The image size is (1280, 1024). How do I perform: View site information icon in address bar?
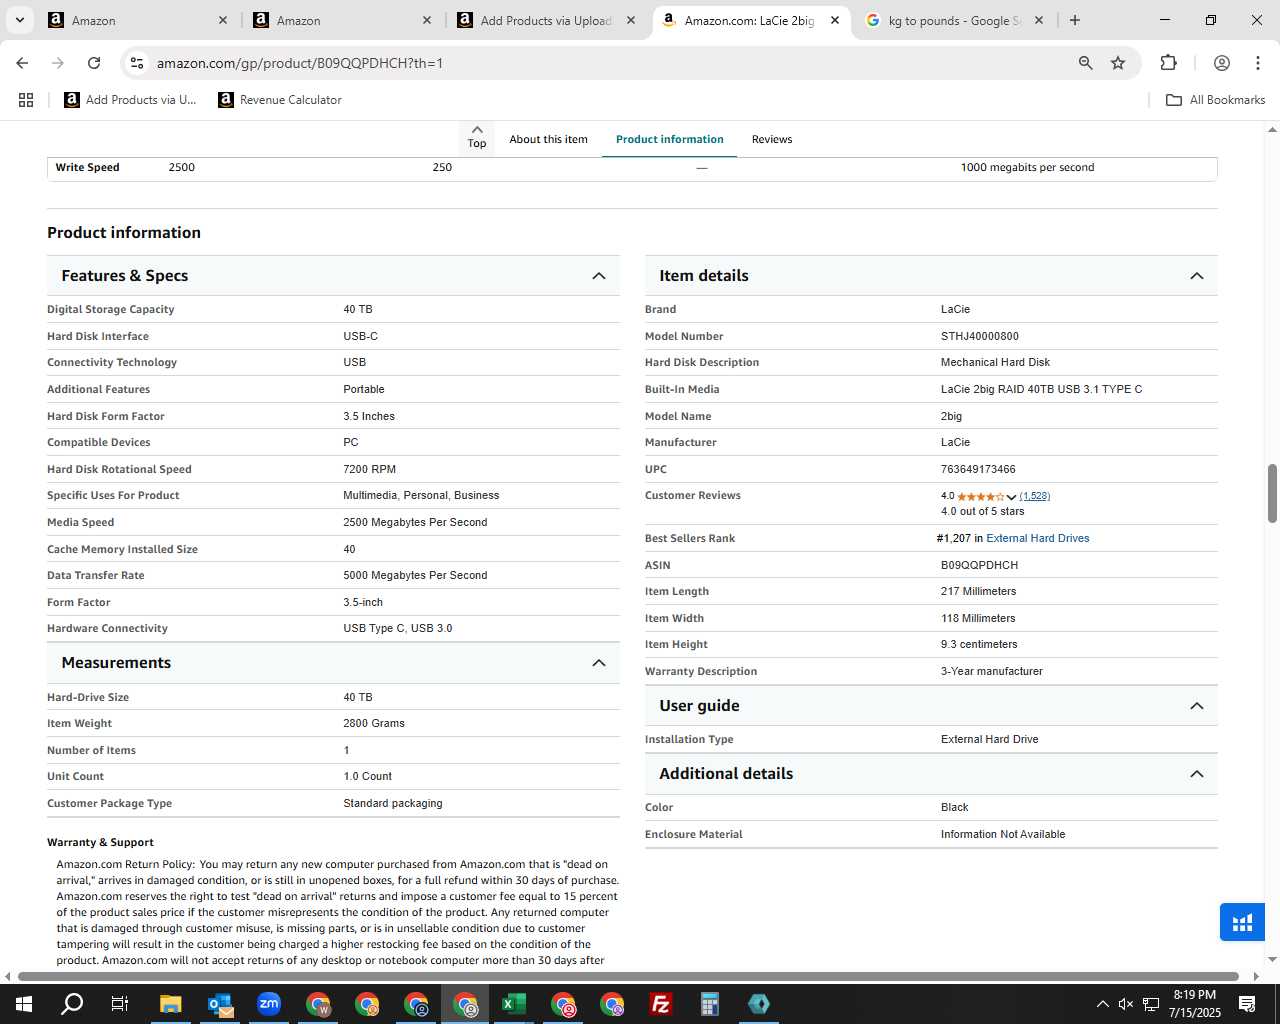pos(137,63)
